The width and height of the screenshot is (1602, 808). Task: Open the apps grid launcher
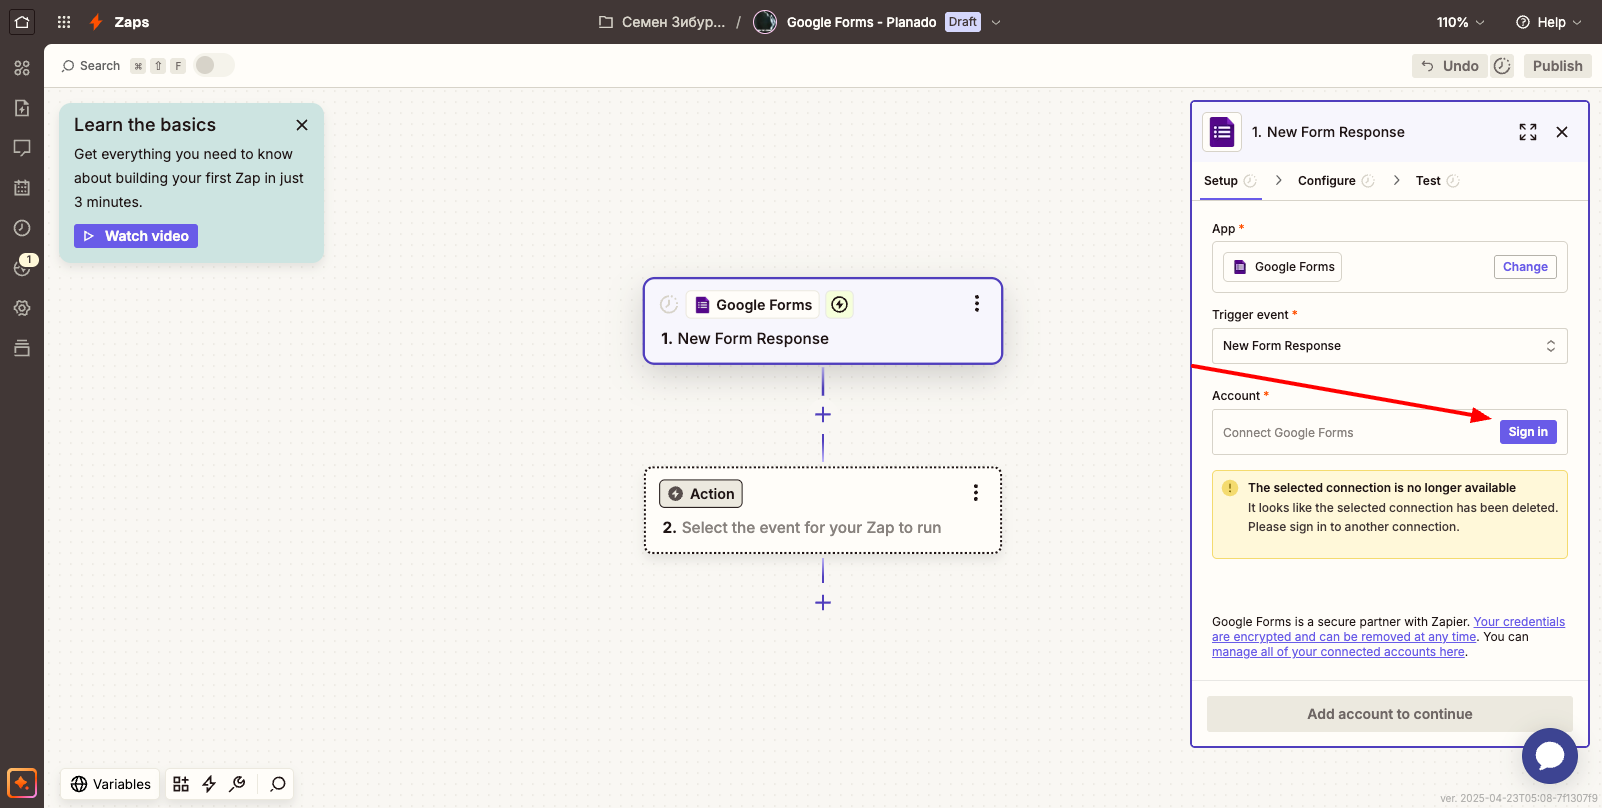tap(64, 22)
